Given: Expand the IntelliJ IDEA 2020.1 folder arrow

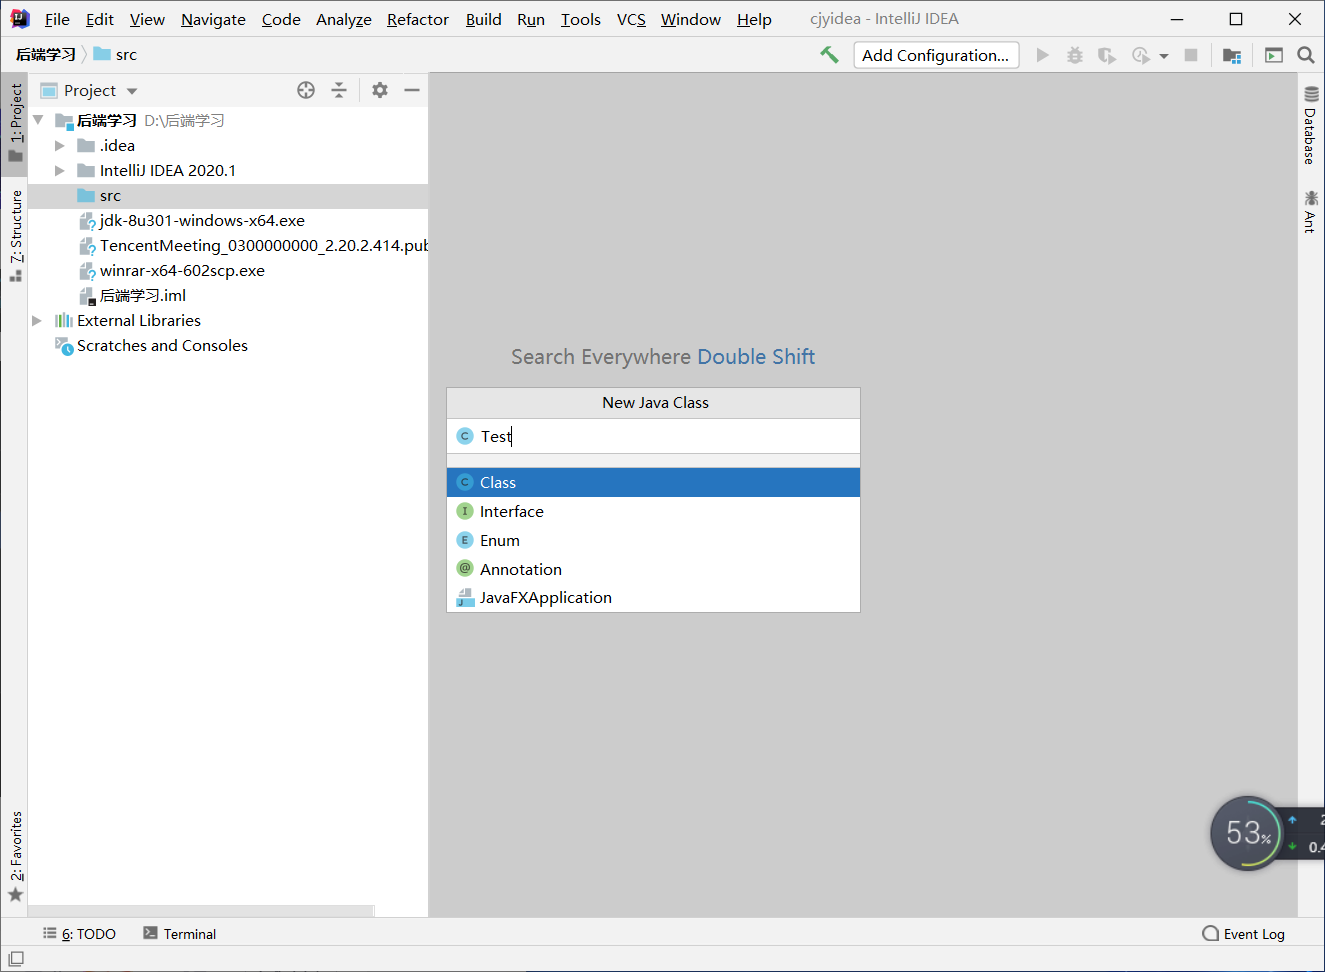Looking at the screenshot, I should pyautogui.click(x=60, y=170).
